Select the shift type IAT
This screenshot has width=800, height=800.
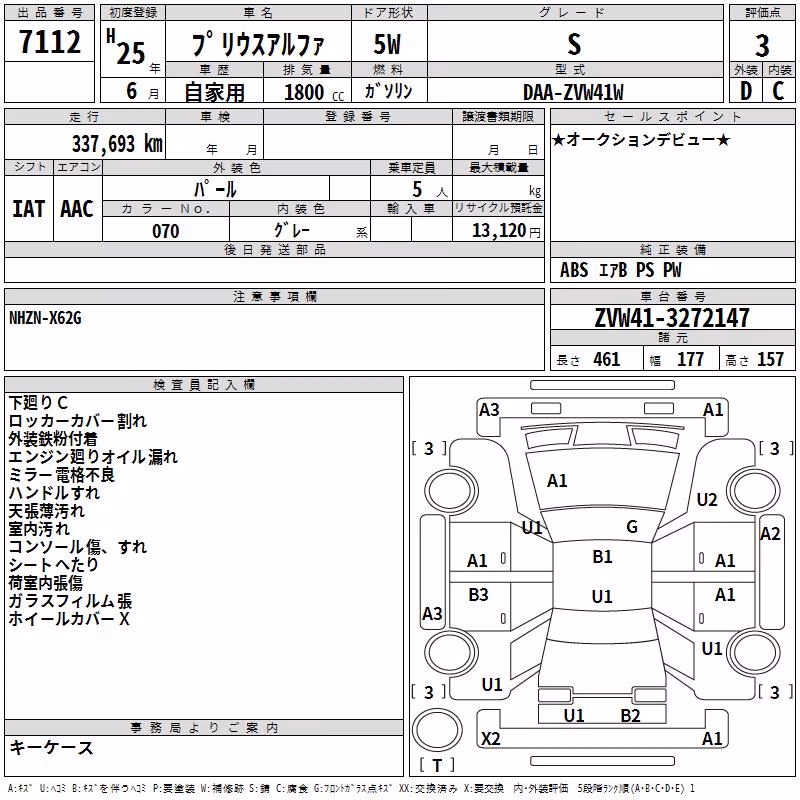[29, 209]
